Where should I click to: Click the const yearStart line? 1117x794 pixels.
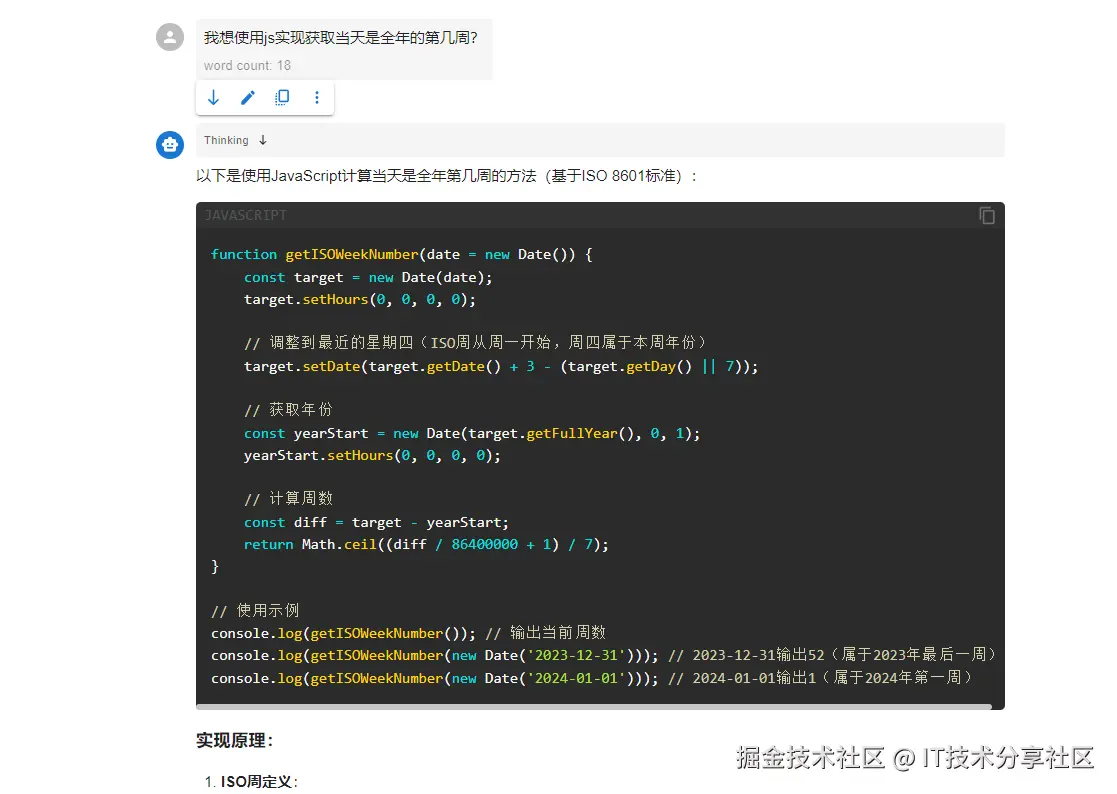pos(472,433)
